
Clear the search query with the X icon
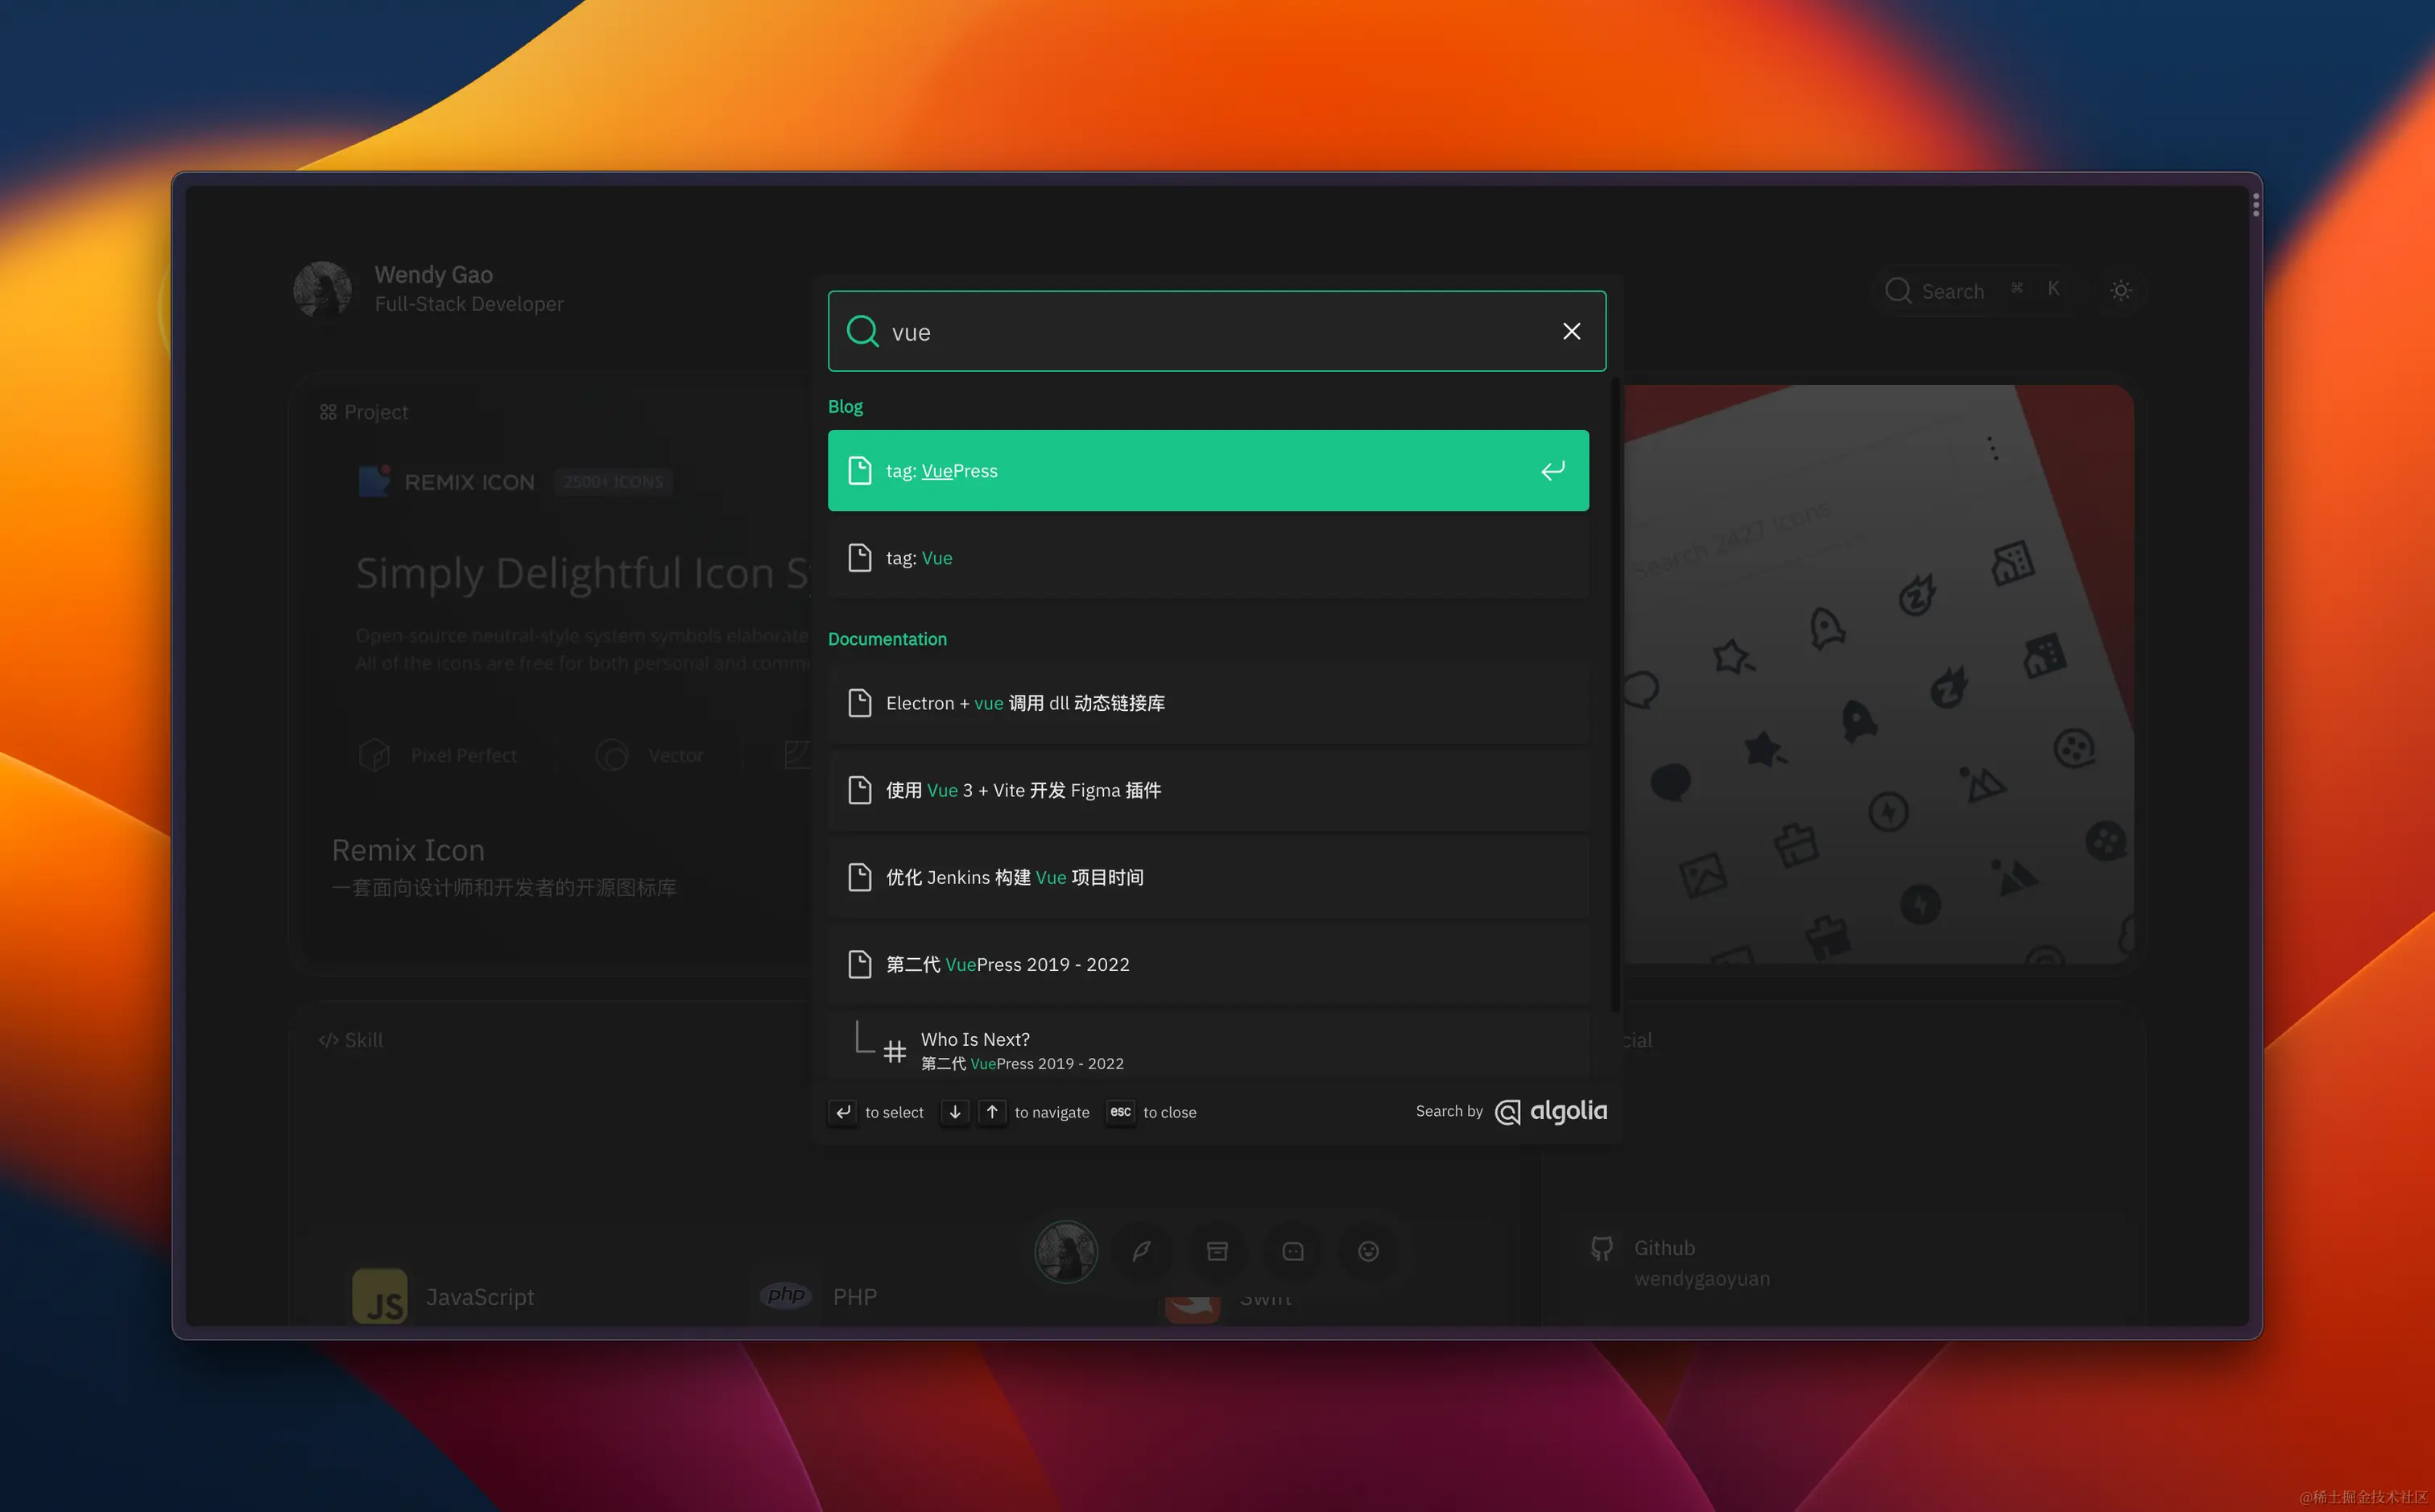1571,331
